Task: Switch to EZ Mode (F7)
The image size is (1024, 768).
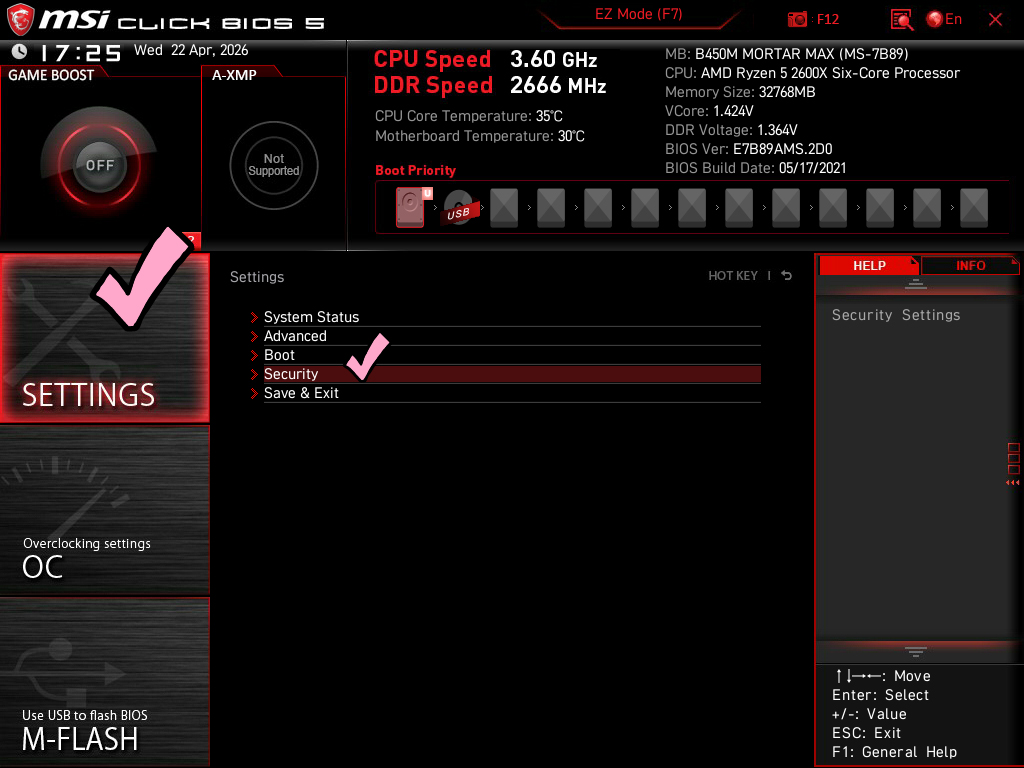Action: 639,14
